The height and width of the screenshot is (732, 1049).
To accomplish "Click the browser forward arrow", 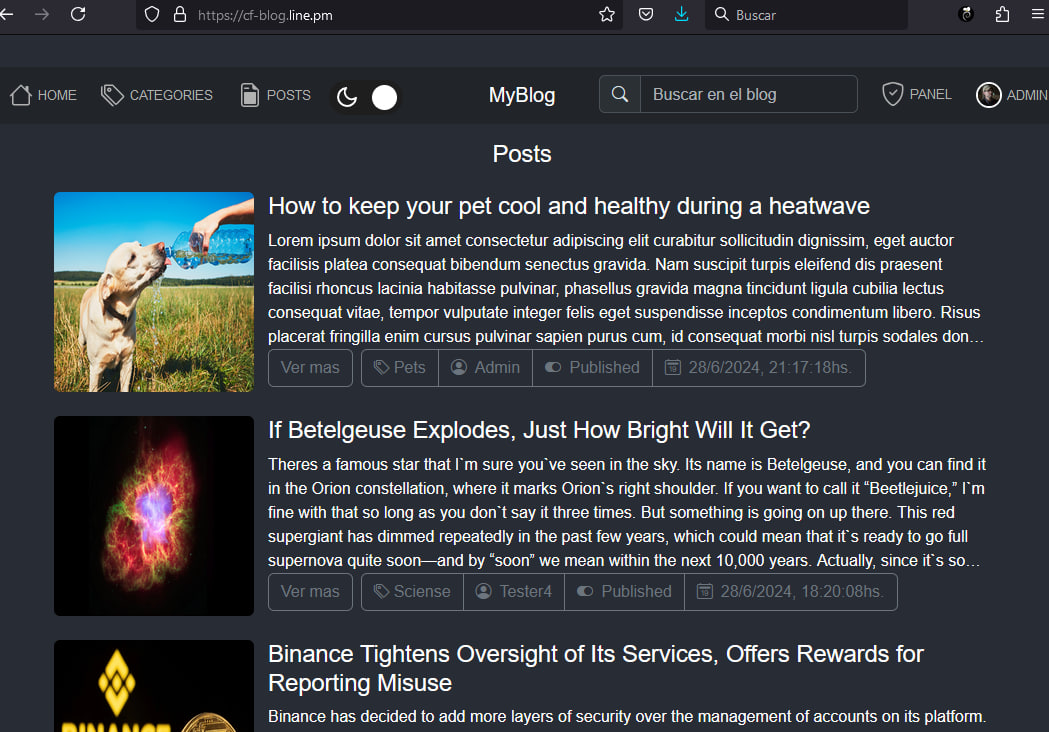I will click(x=42, y=14).
